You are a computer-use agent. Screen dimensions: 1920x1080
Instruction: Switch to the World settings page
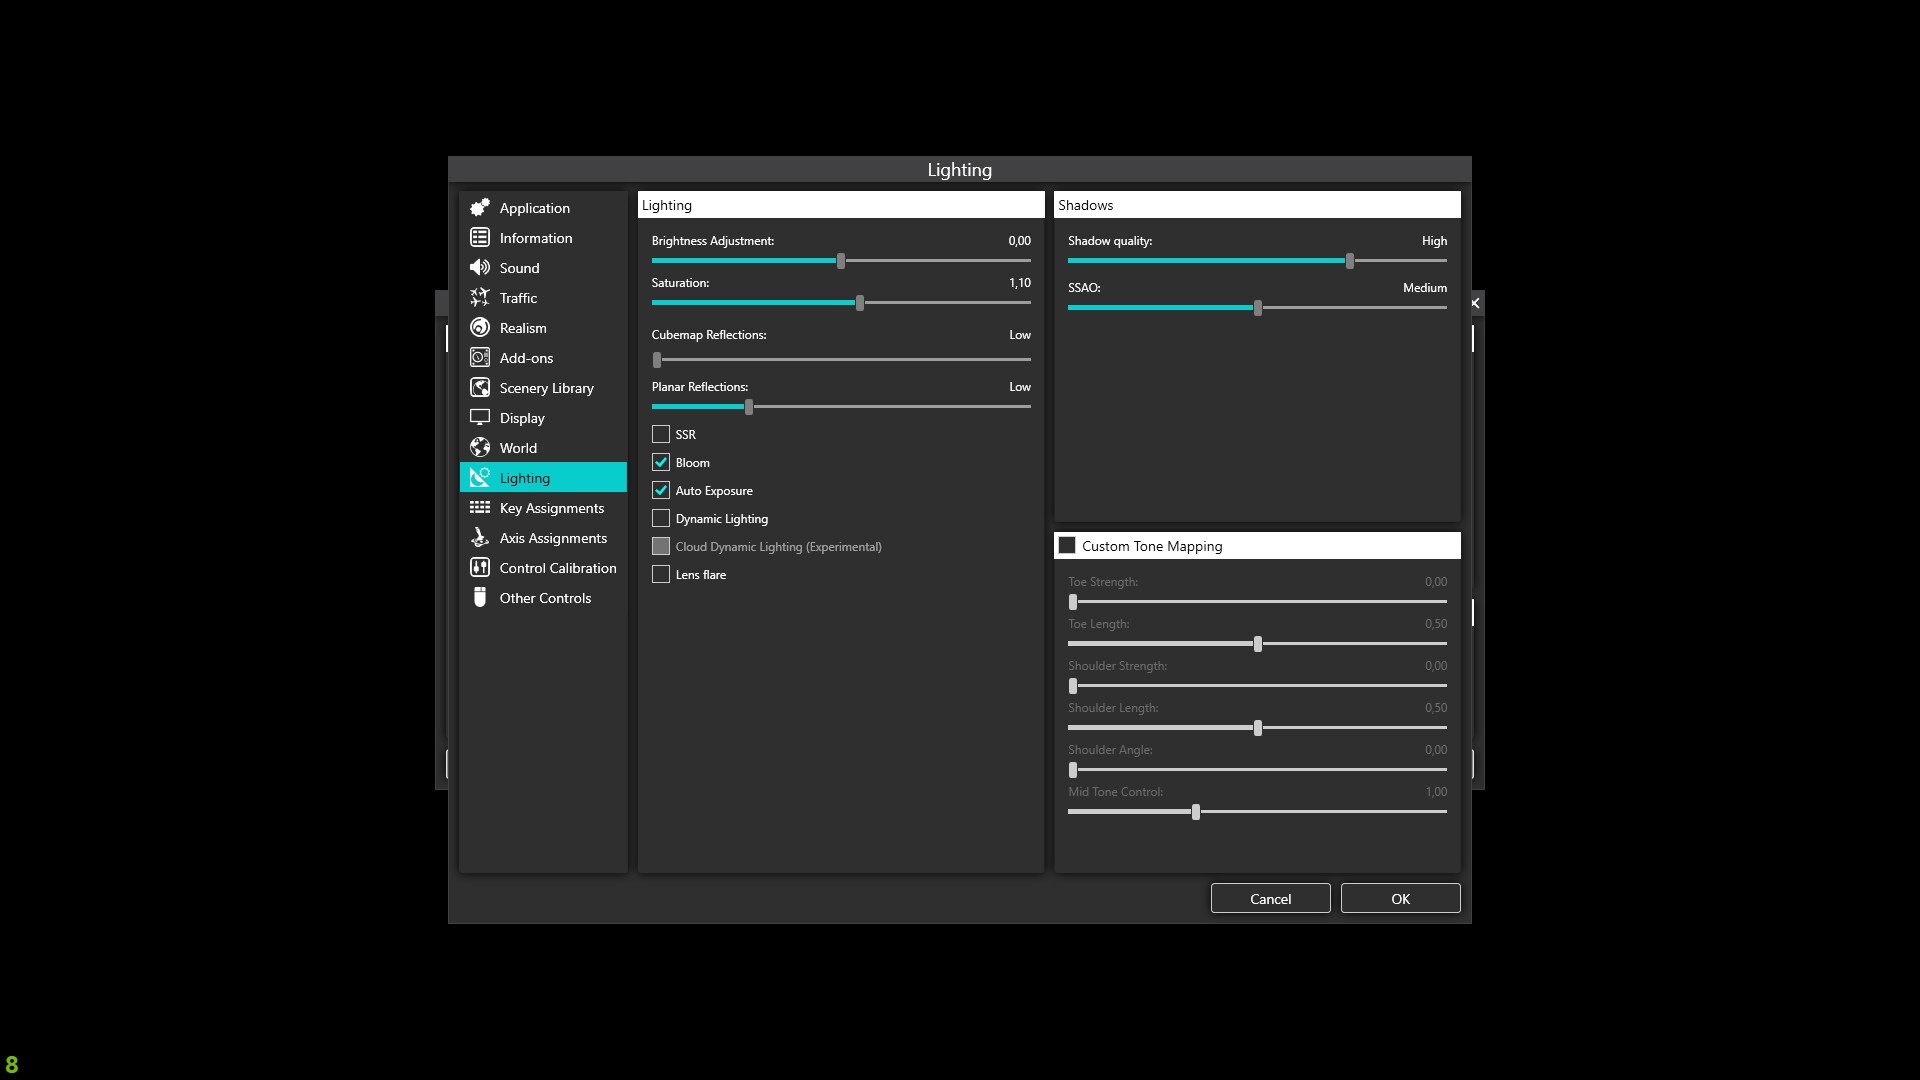click(518, 448)
